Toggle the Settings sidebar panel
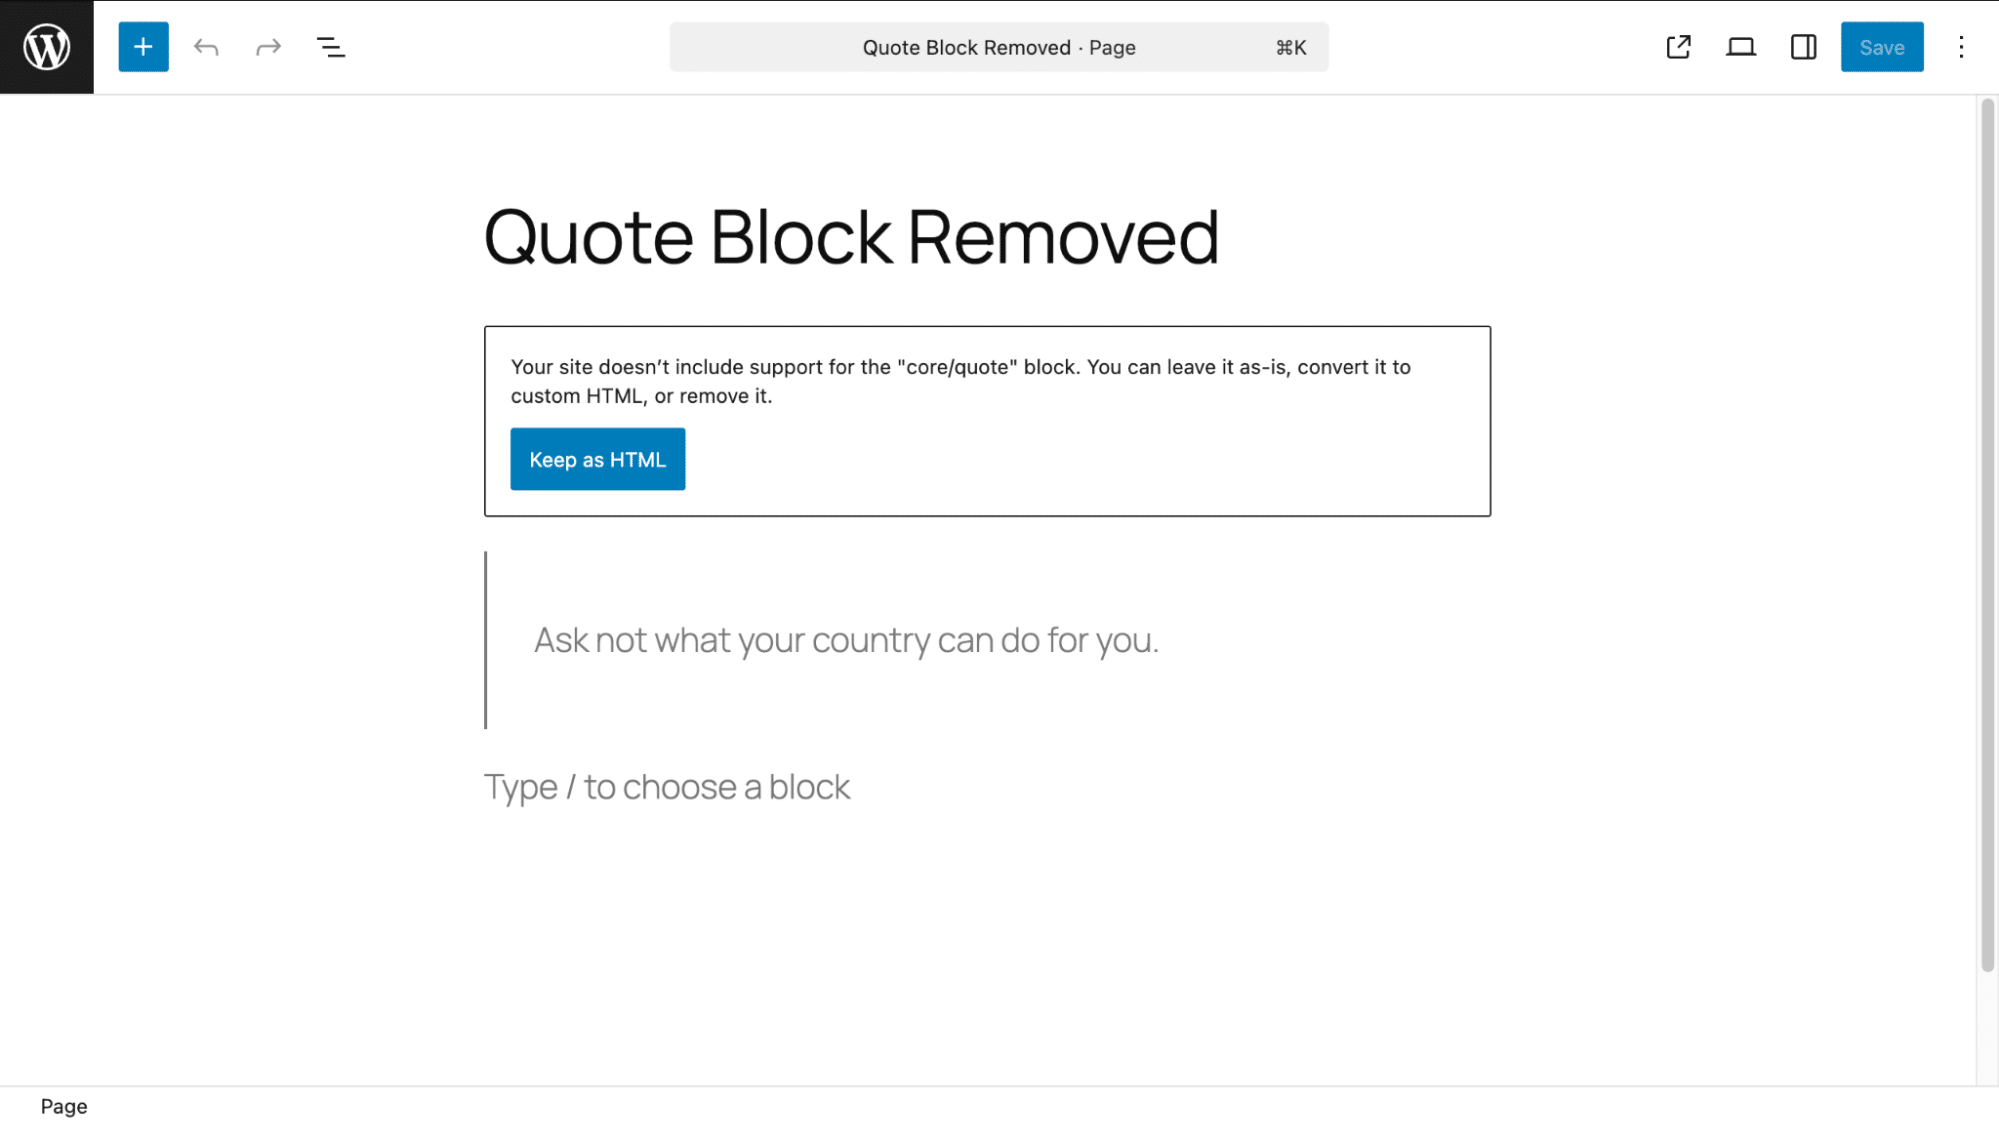 [x=1803, y=47]
